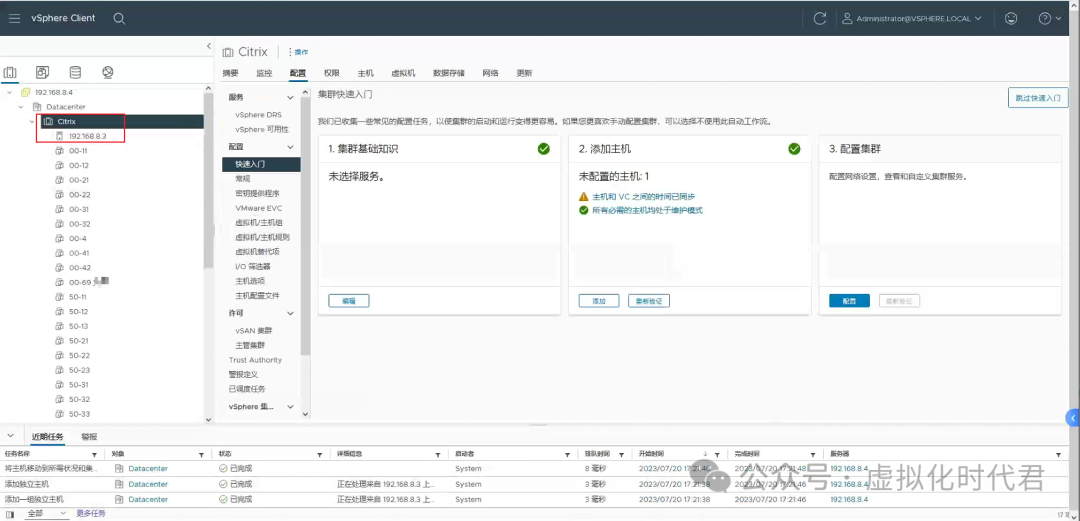Image resolution: width=1080 pixels, height=521 pixels.
Task: Open the 更多任务 link
Action: [x=91, y=513]
